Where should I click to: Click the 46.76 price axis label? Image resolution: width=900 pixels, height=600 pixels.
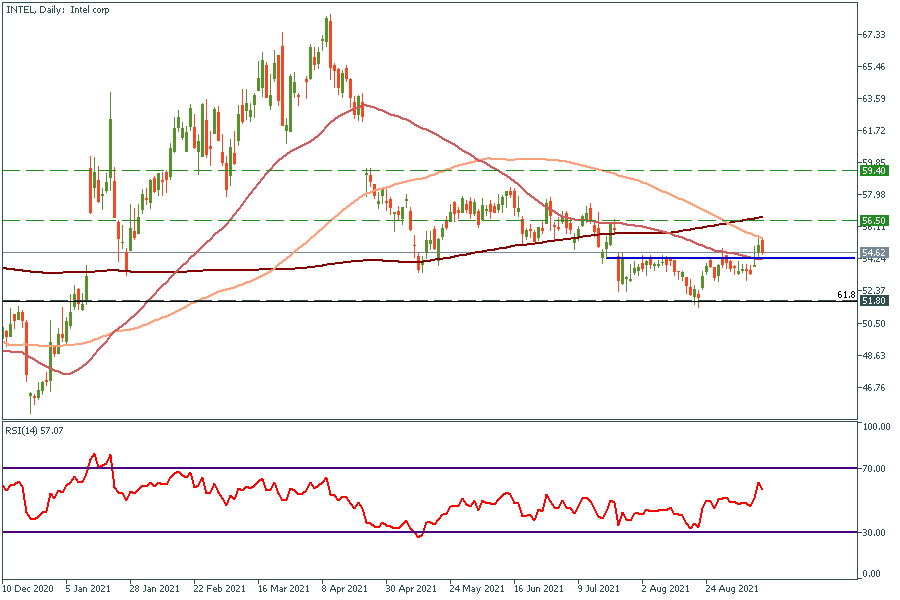click(874, 388)
